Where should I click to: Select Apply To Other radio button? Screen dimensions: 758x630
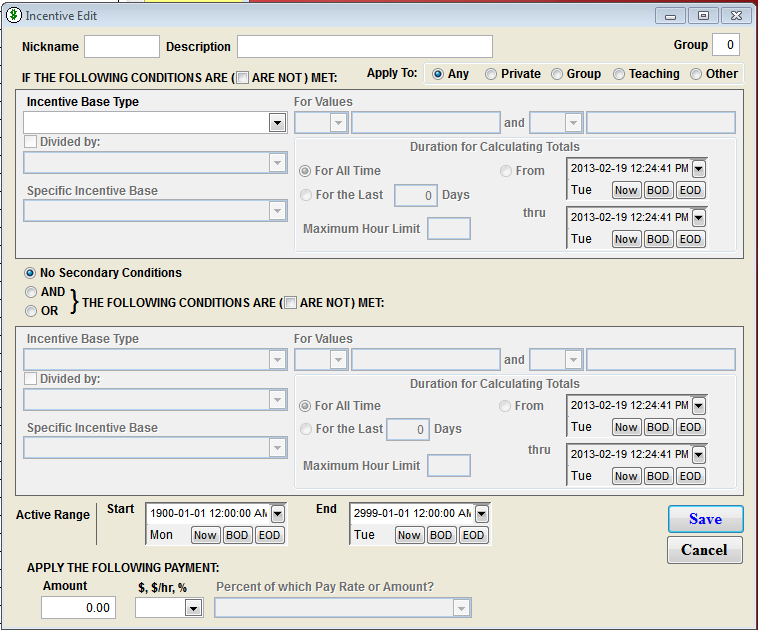tap(696, 74)
